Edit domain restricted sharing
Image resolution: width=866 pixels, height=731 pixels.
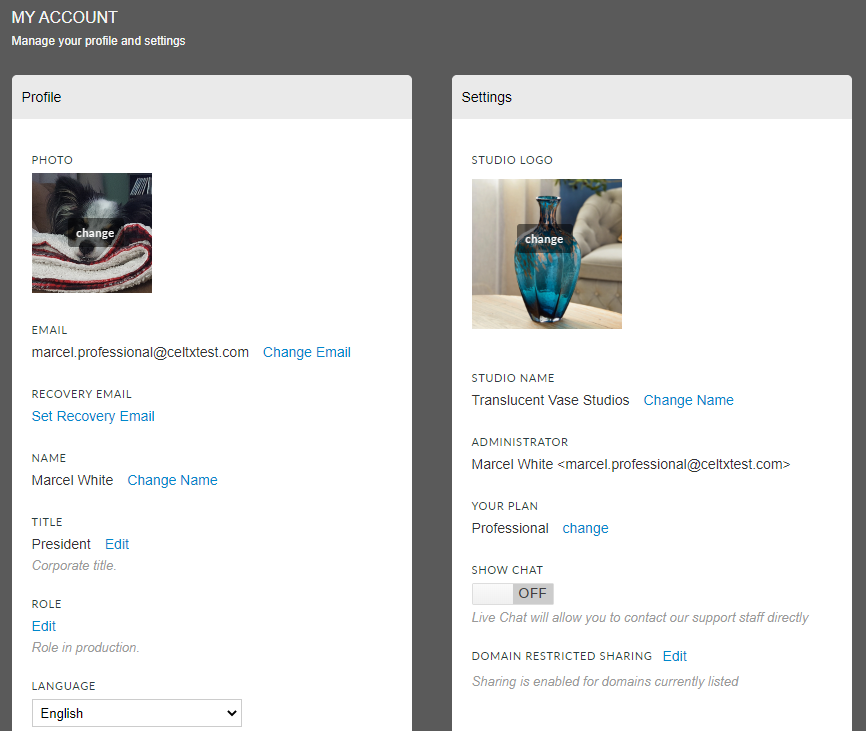674,656
